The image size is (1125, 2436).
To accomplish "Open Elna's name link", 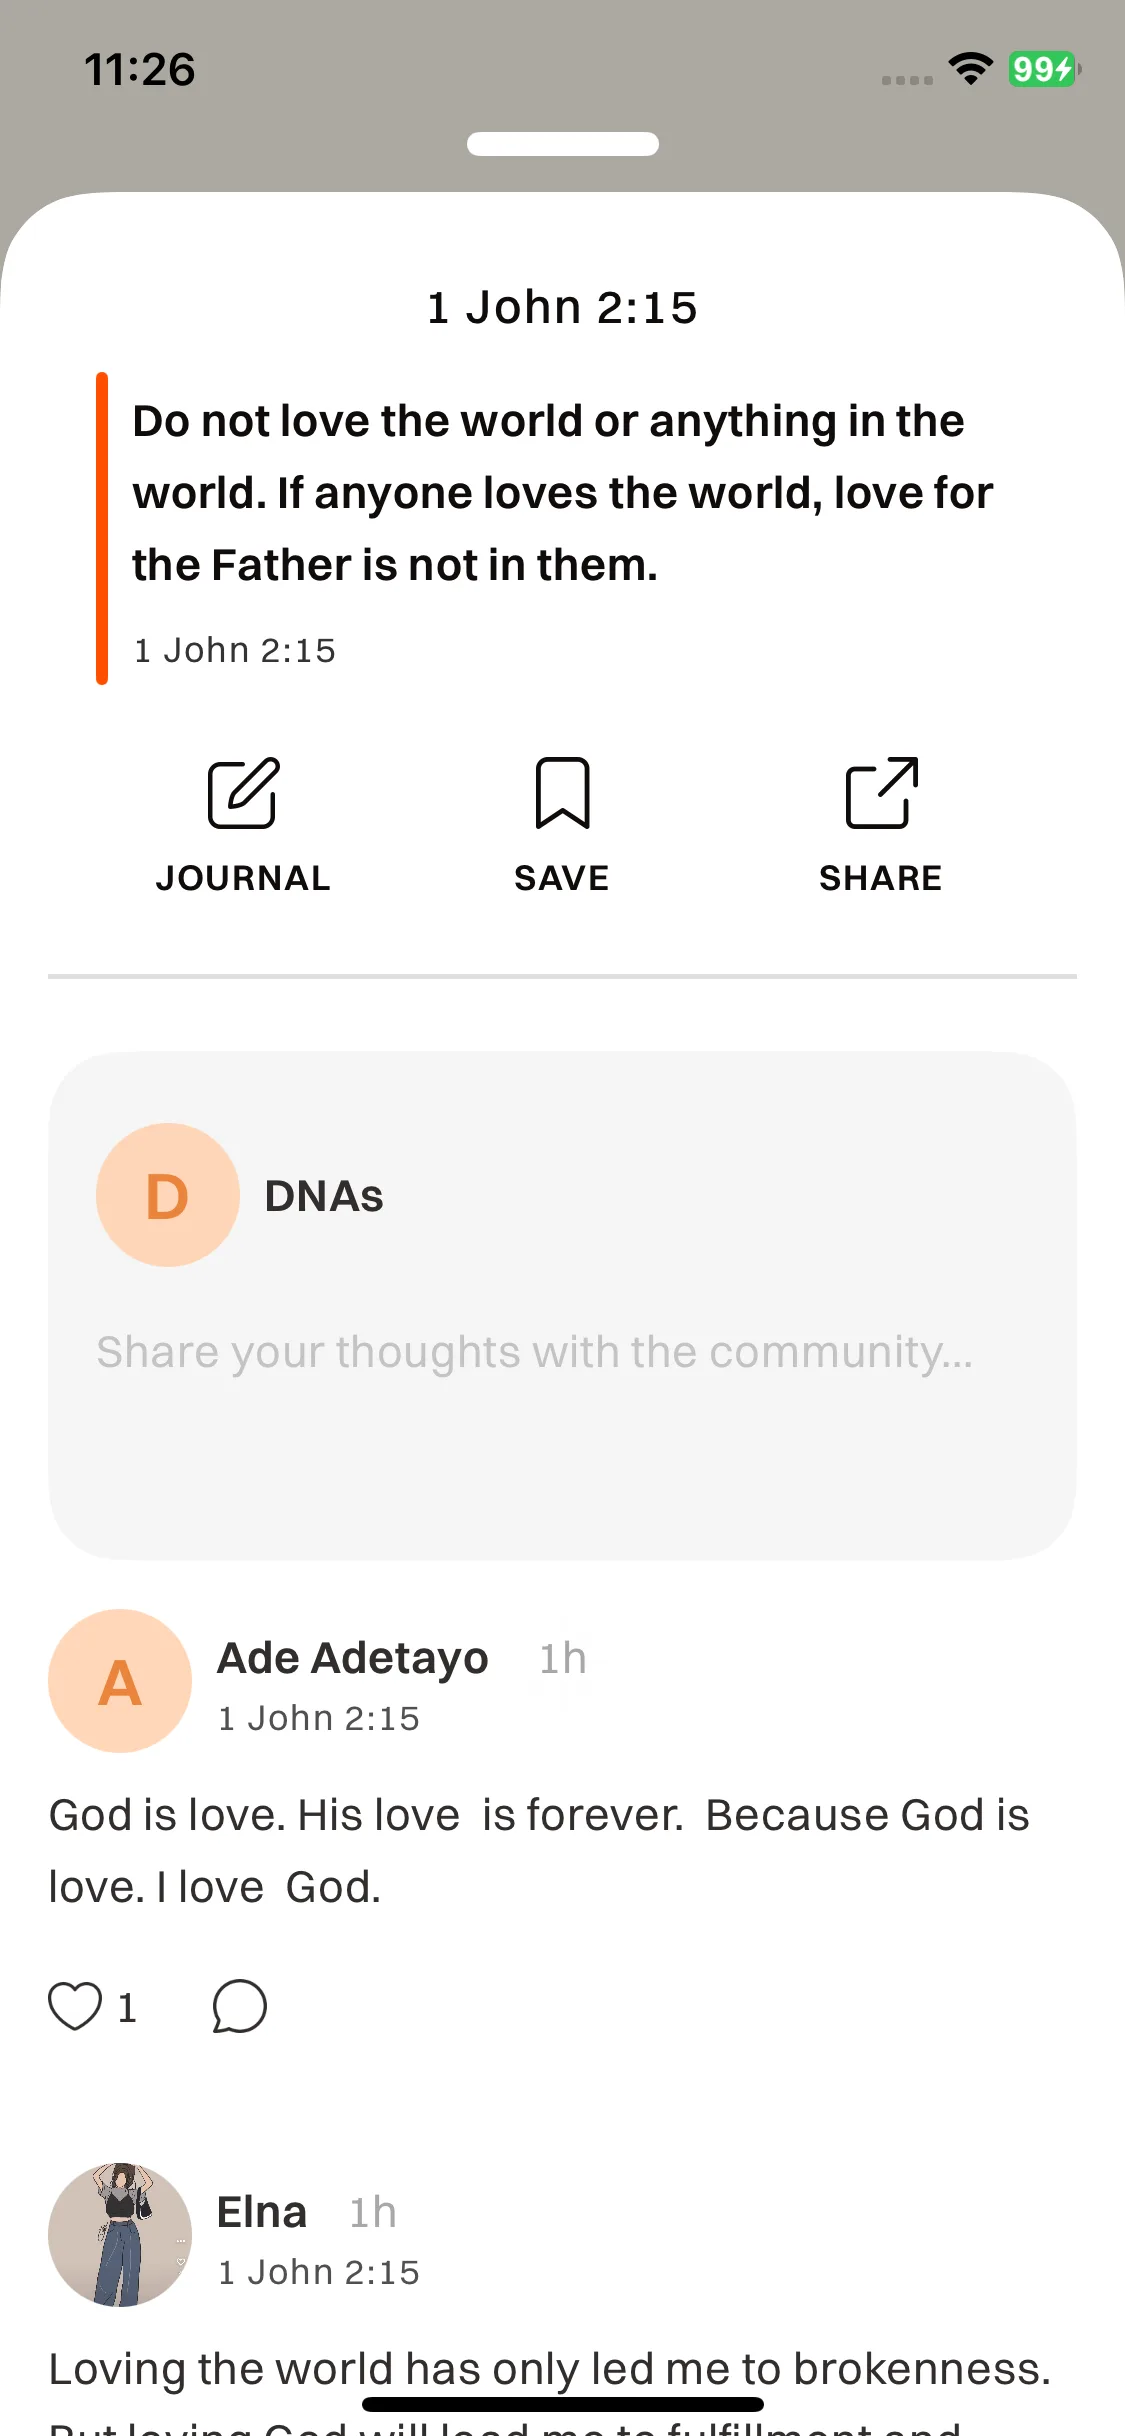I will [x=262, y=2212].
